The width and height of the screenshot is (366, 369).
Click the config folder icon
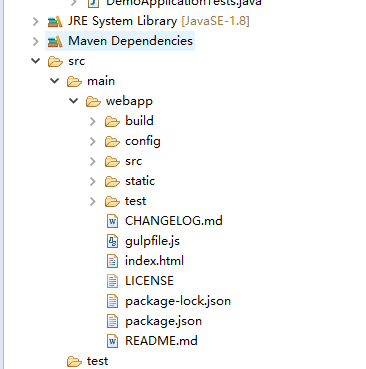tap(112, 142)
